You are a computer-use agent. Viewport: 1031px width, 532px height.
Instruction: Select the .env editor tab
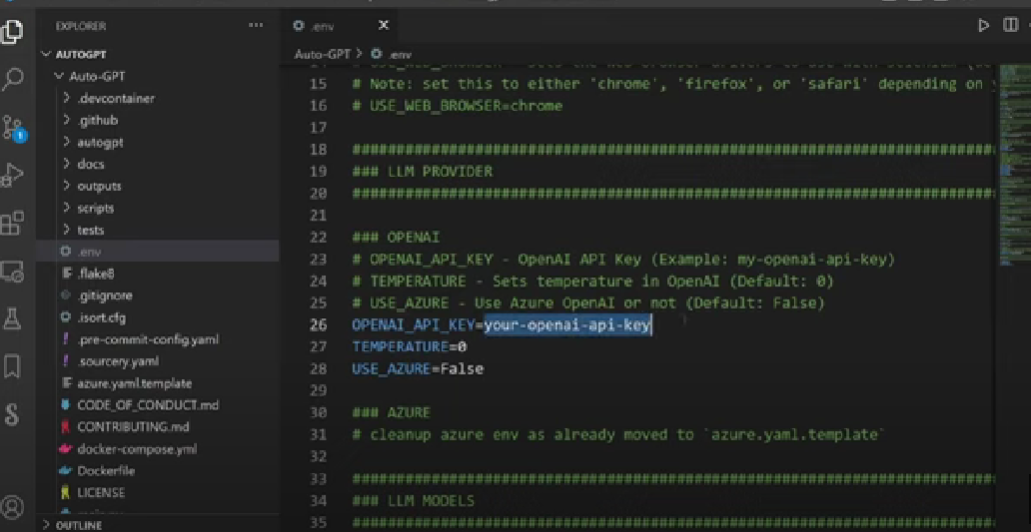point(339,26)
